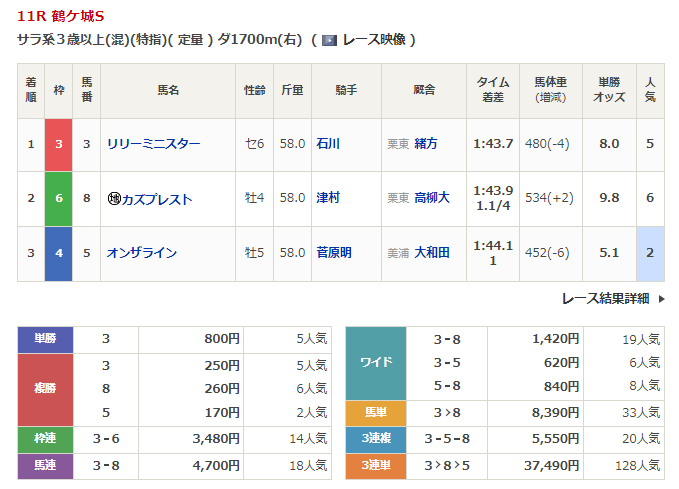
Task: Select the 単勝 payout label
Action: tap(45, 339)
